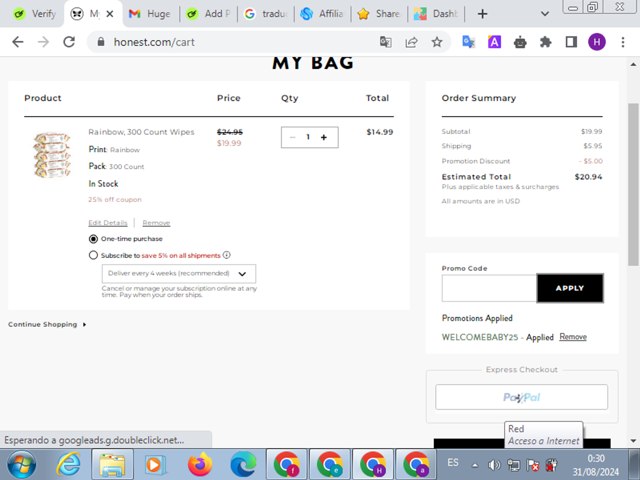The width and height of the screenshot is (640, 480).
Task: Switch to the Add P tab
Action: 208,14
